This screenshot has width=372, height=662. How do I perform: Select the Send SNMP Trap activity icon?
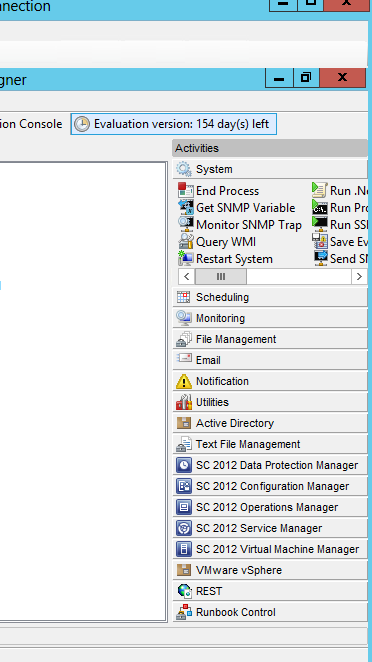(320, 258)
